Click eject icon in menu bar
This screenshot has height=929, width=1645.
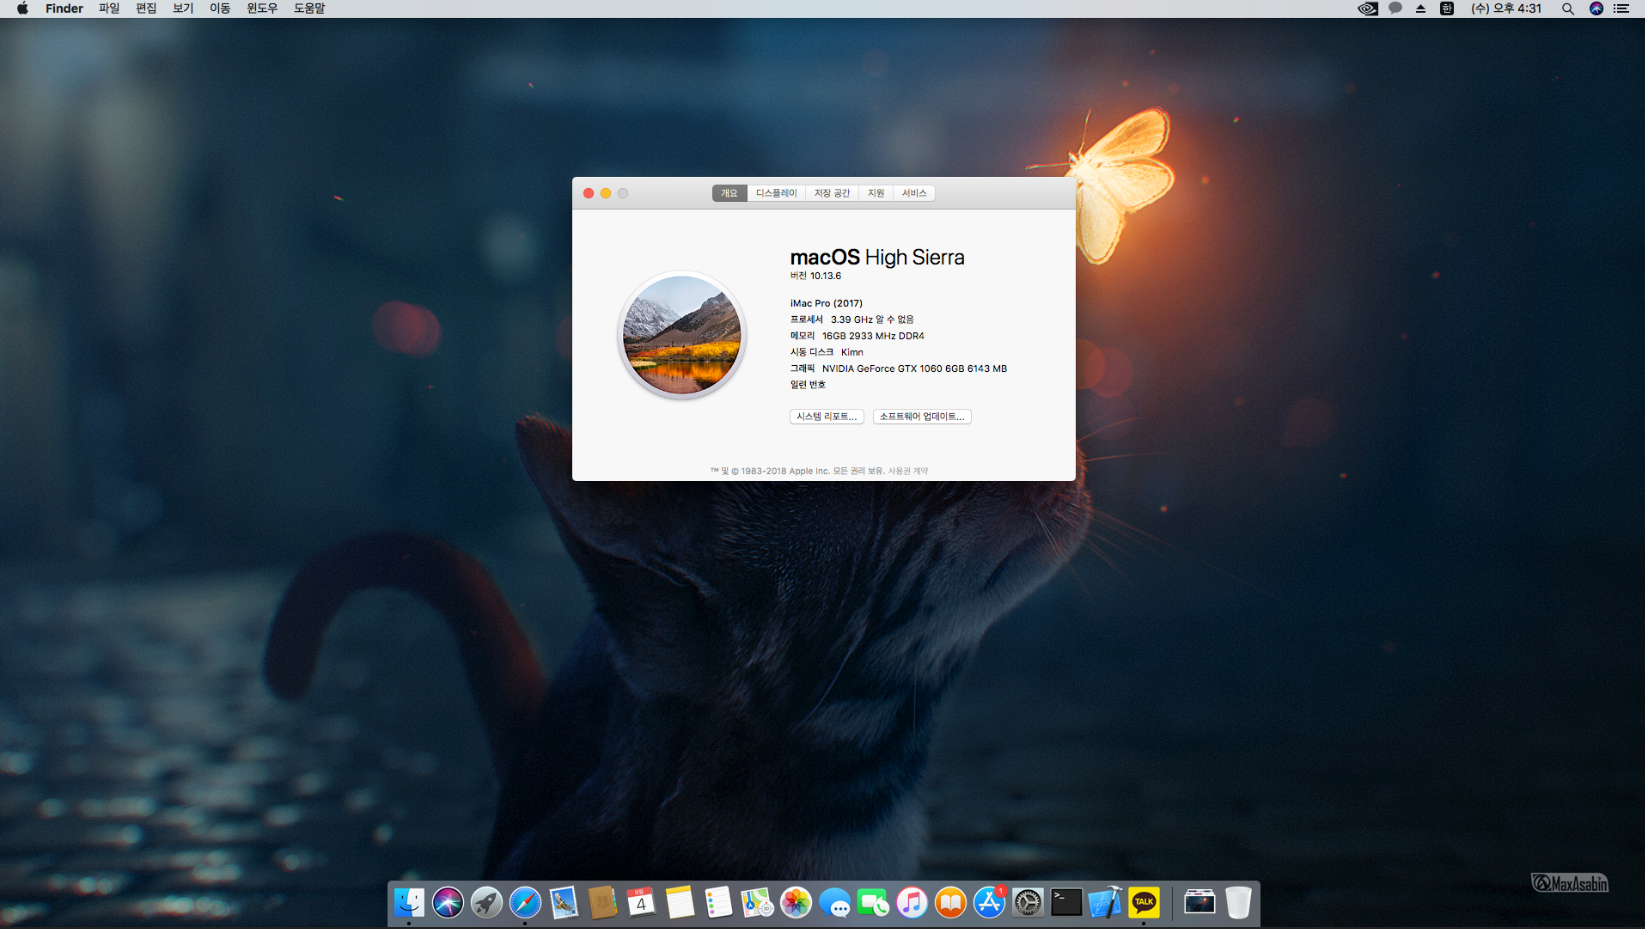(x=1420, y=8)
